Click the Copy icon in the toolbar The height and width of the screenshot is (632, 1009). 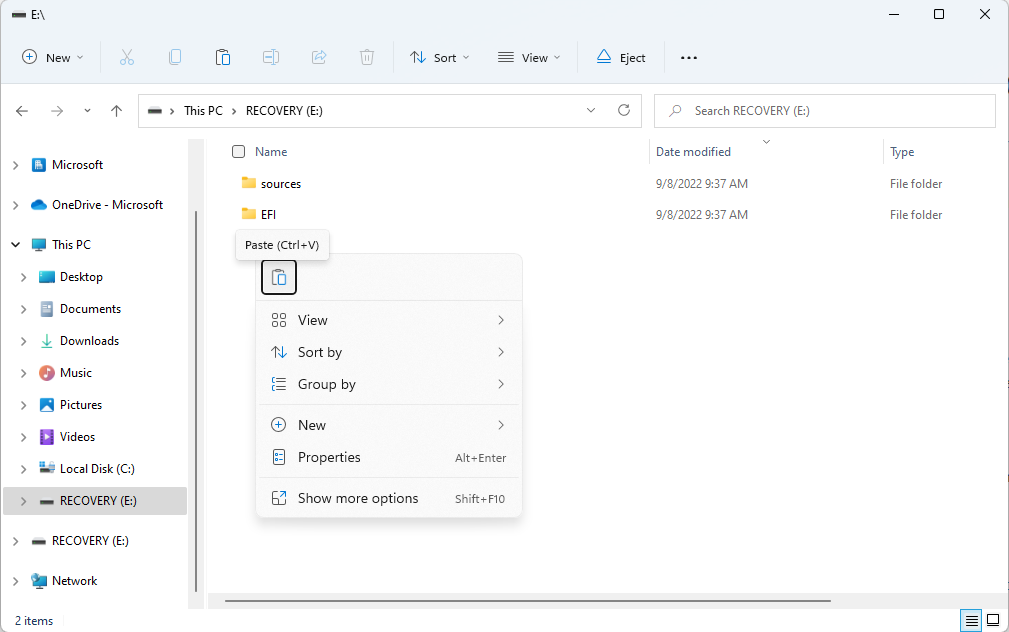pos(174,57)
